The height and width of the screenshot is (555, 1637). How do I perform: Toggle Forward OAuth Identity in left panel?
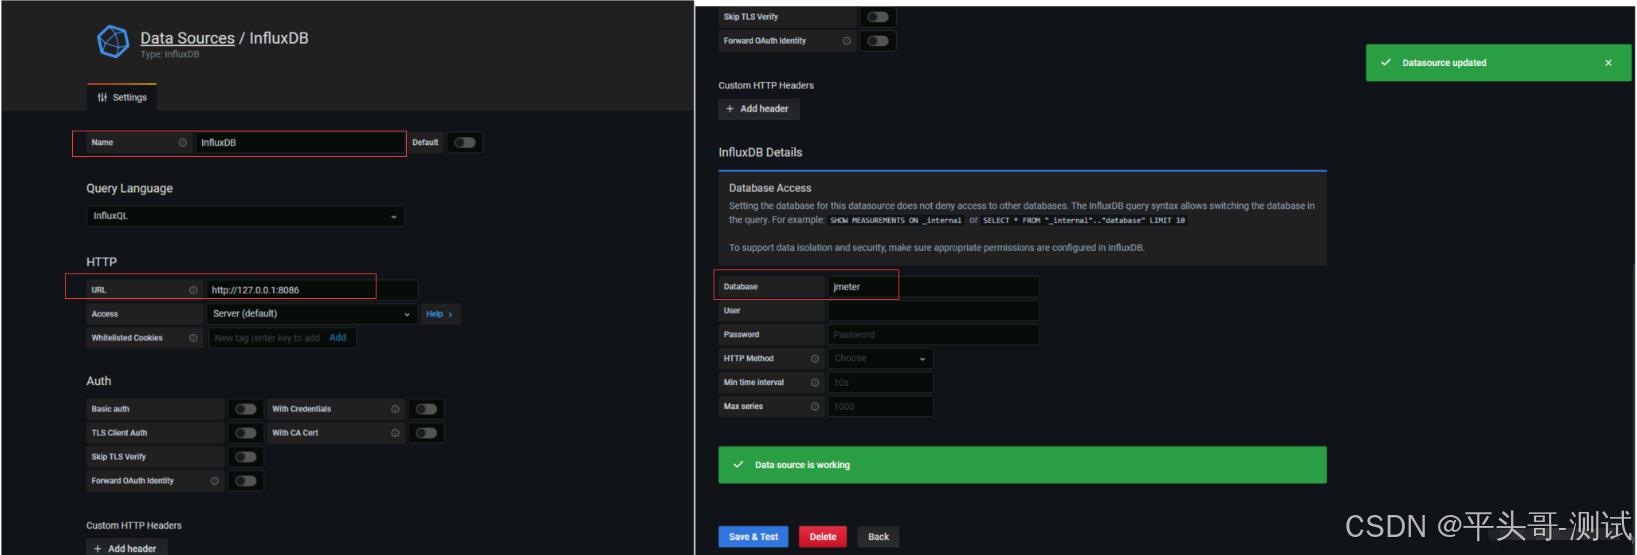tap(245, 481)
